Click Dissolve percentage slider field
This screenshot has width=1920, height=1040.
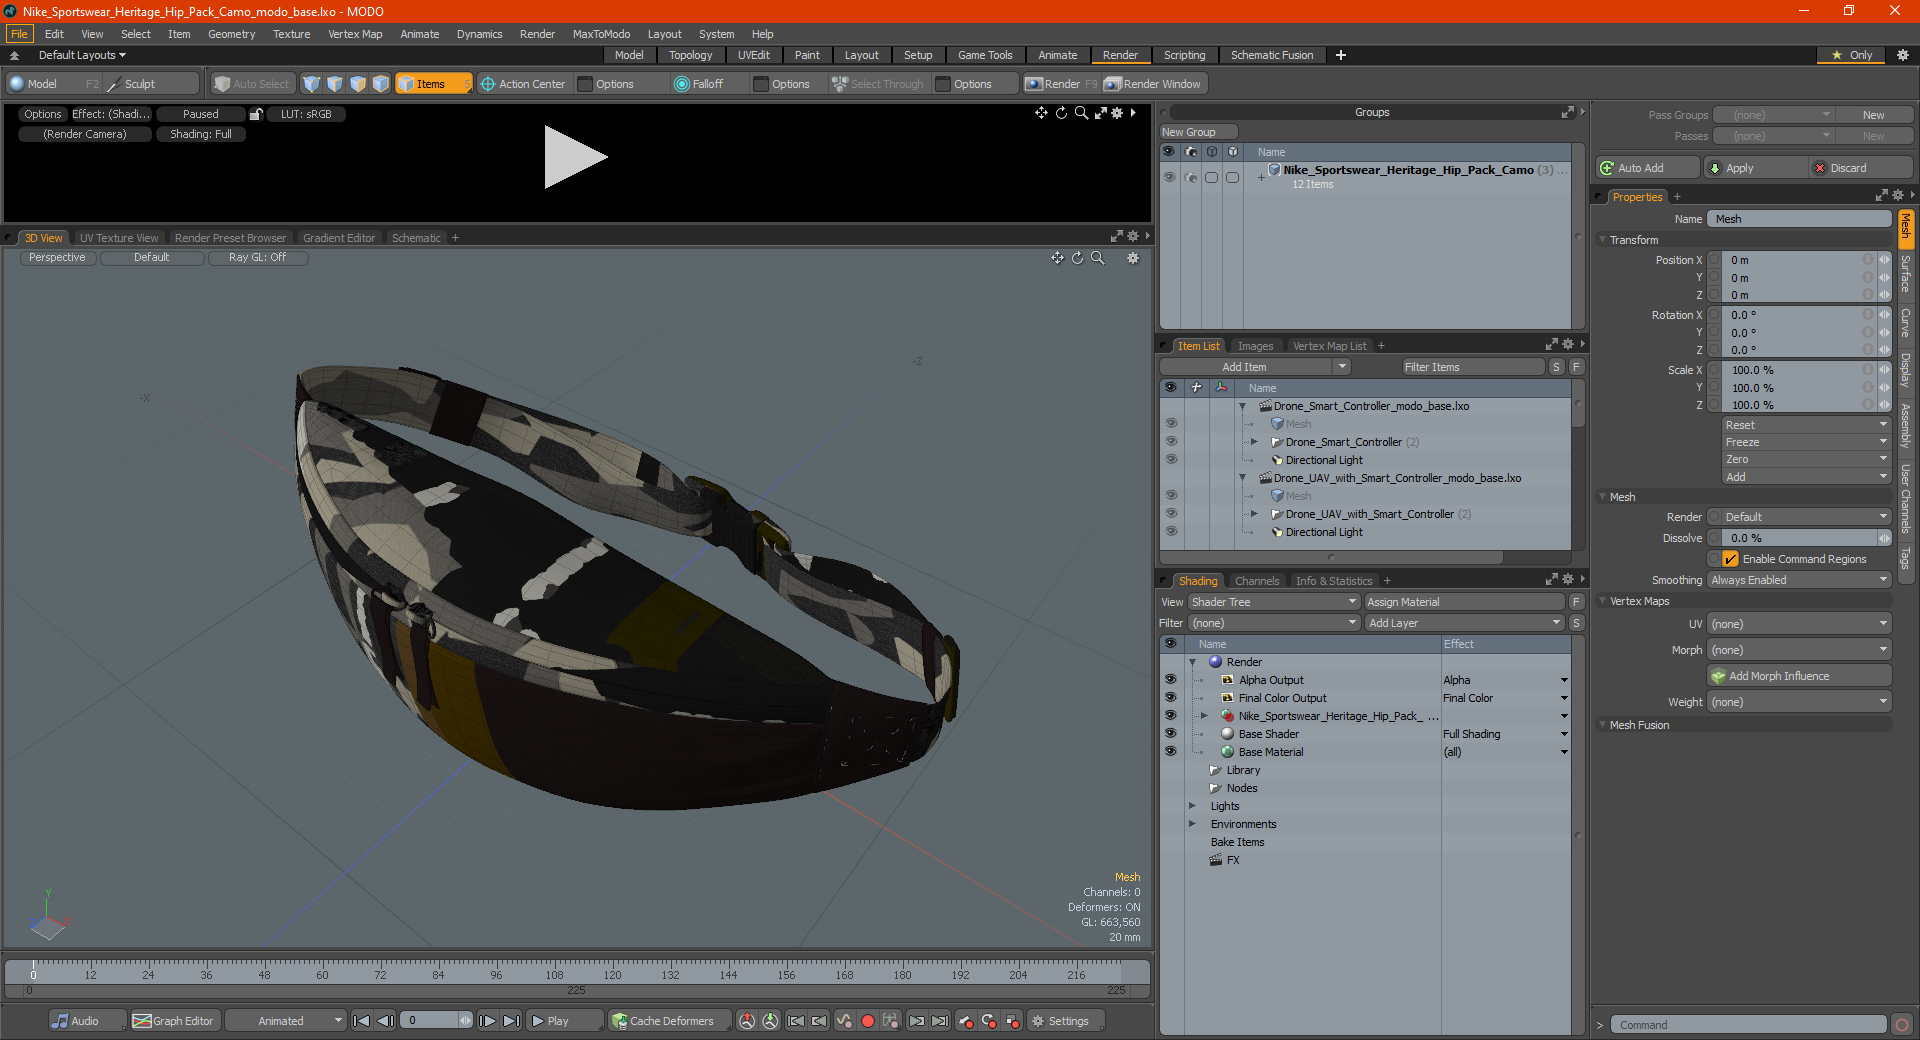(x=1798, y=538)
